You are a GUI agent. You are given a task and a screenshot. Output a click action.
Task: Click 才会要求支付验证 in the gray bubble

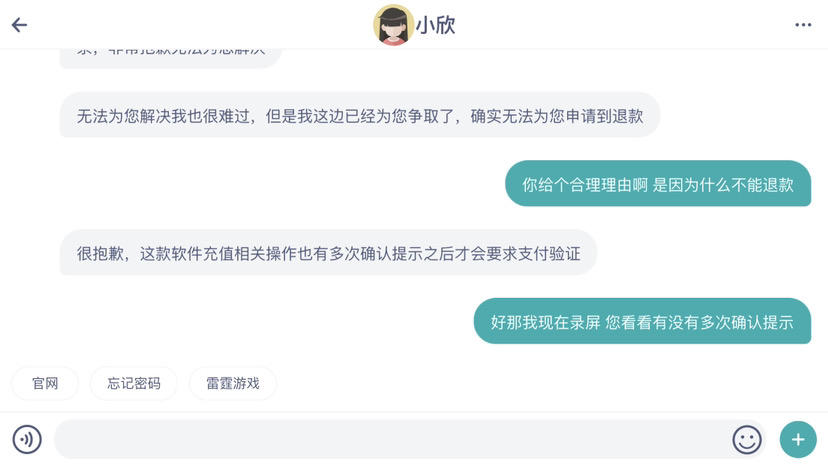pos(517,253)
